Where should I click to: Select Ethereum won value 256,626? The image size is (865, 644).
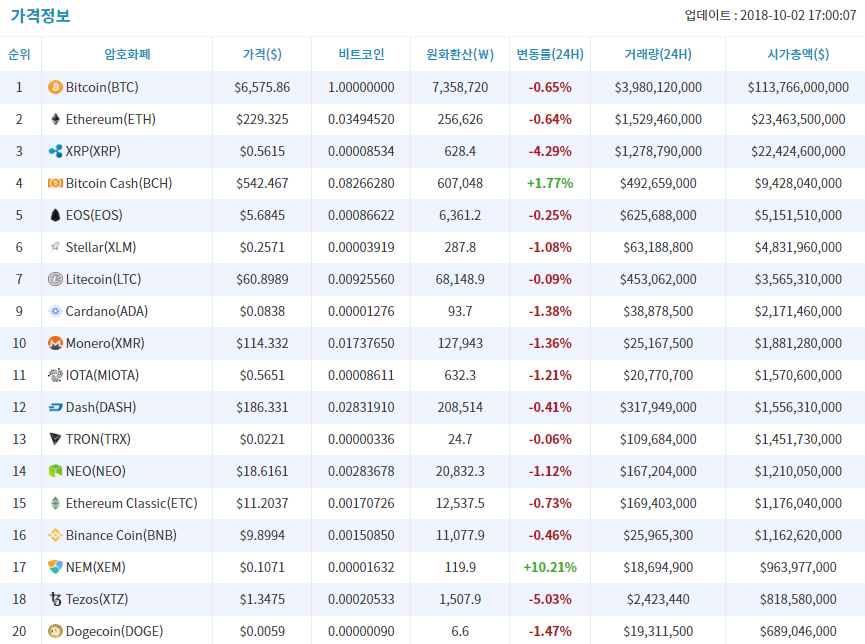tap(460, 119)
